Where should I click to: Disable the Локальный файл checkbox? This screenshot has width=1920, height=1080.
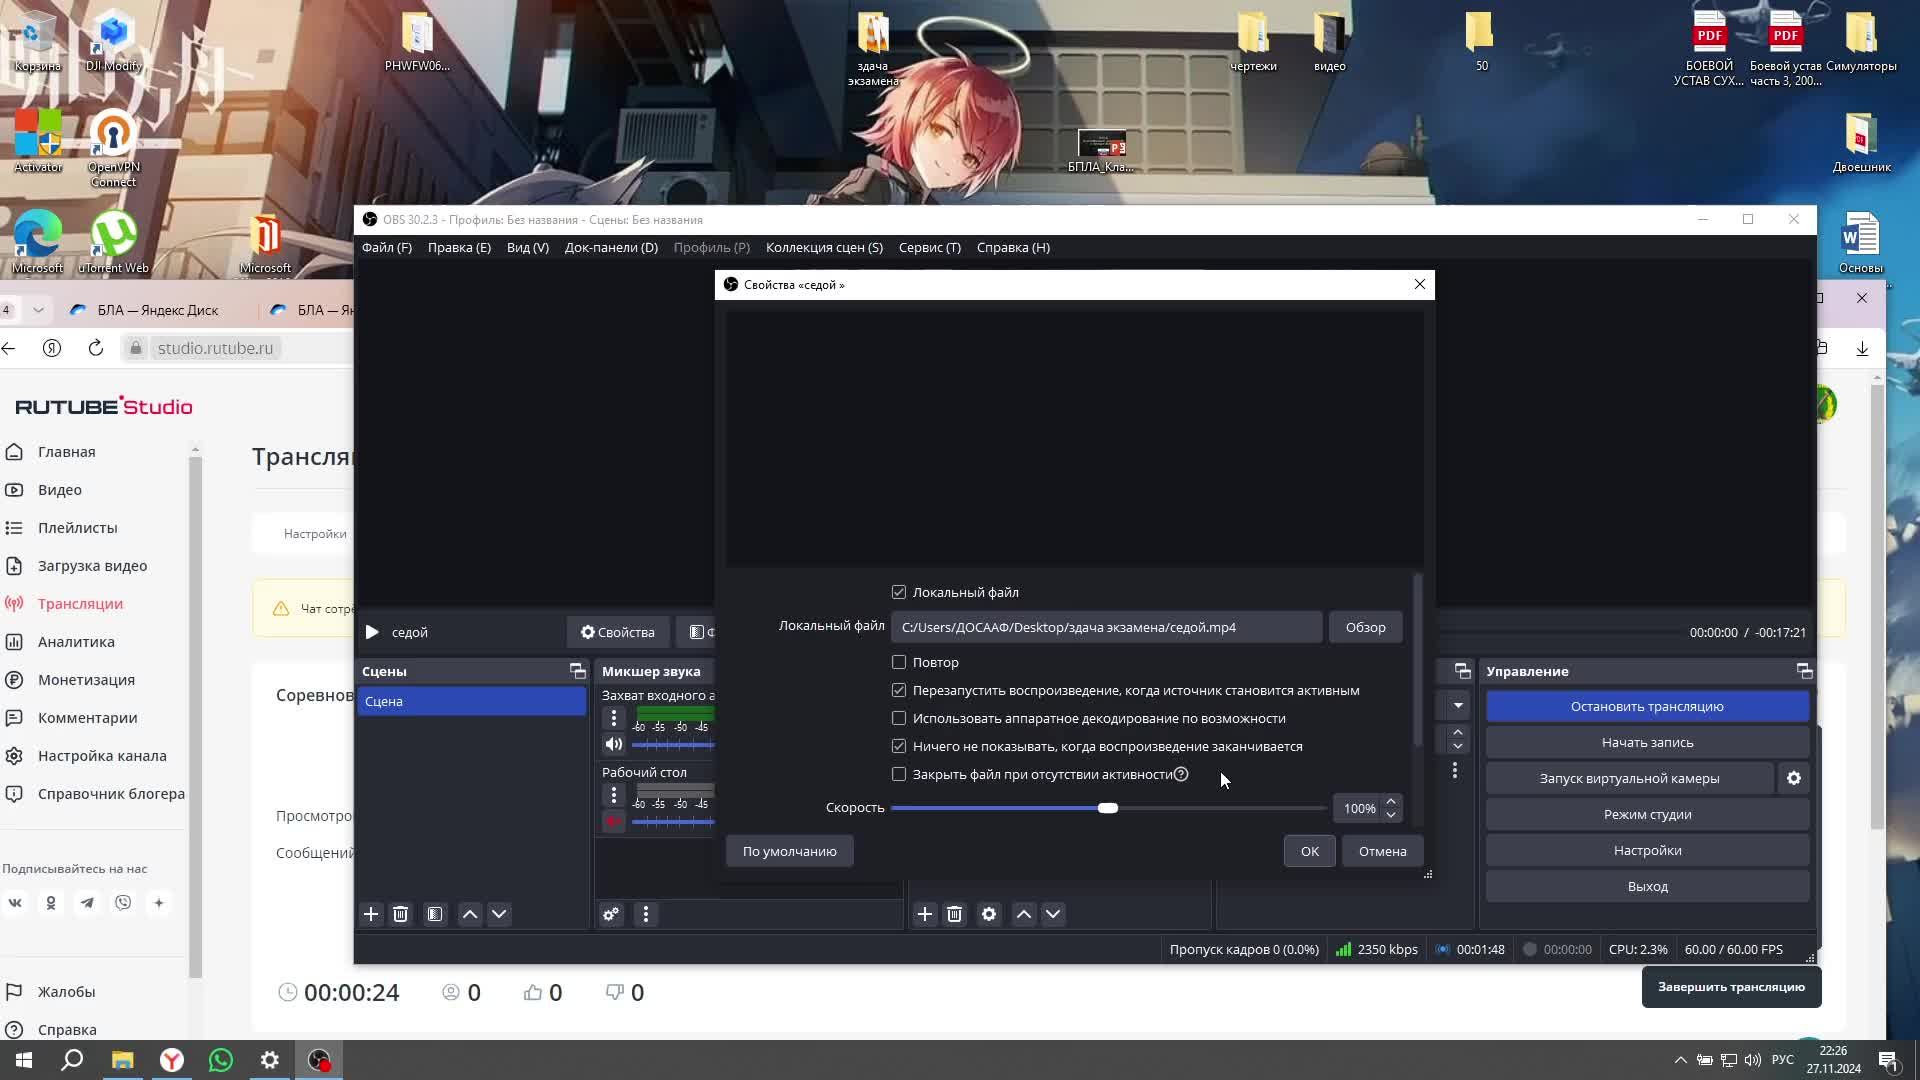[x=899, y=592]
